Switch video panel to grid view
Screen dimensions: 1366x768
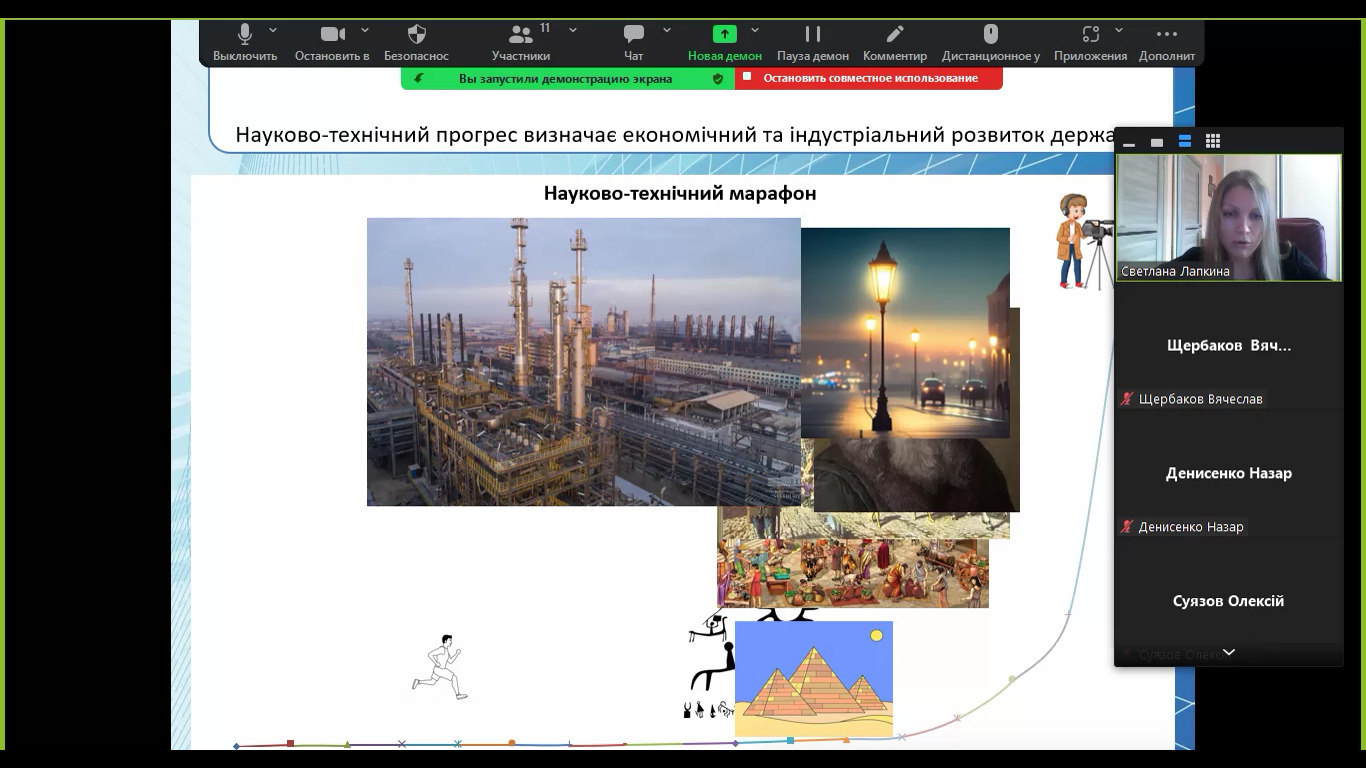(1213, 141)
